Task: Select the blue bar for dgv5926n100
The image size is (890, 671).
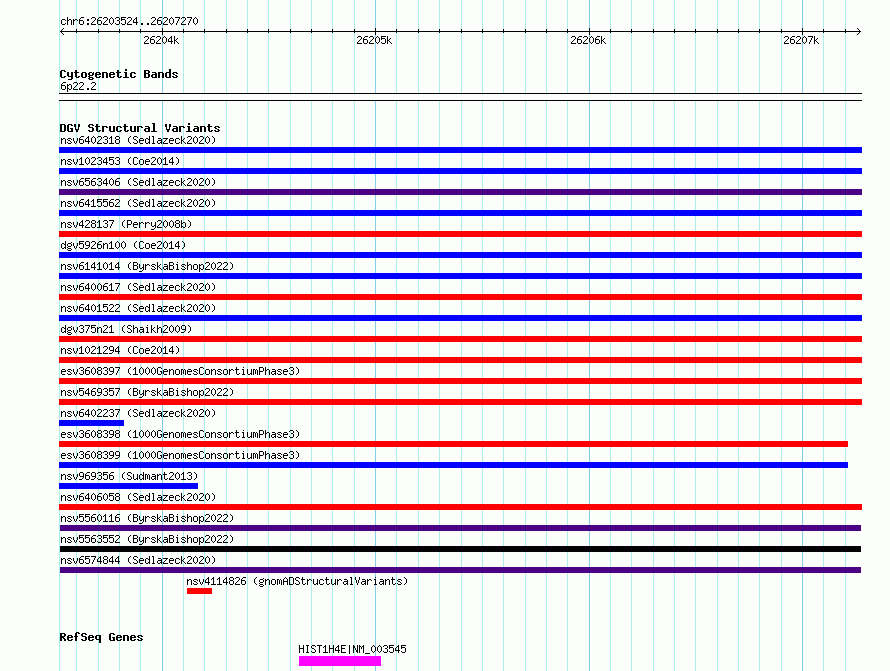Action: tap(460, 255)
